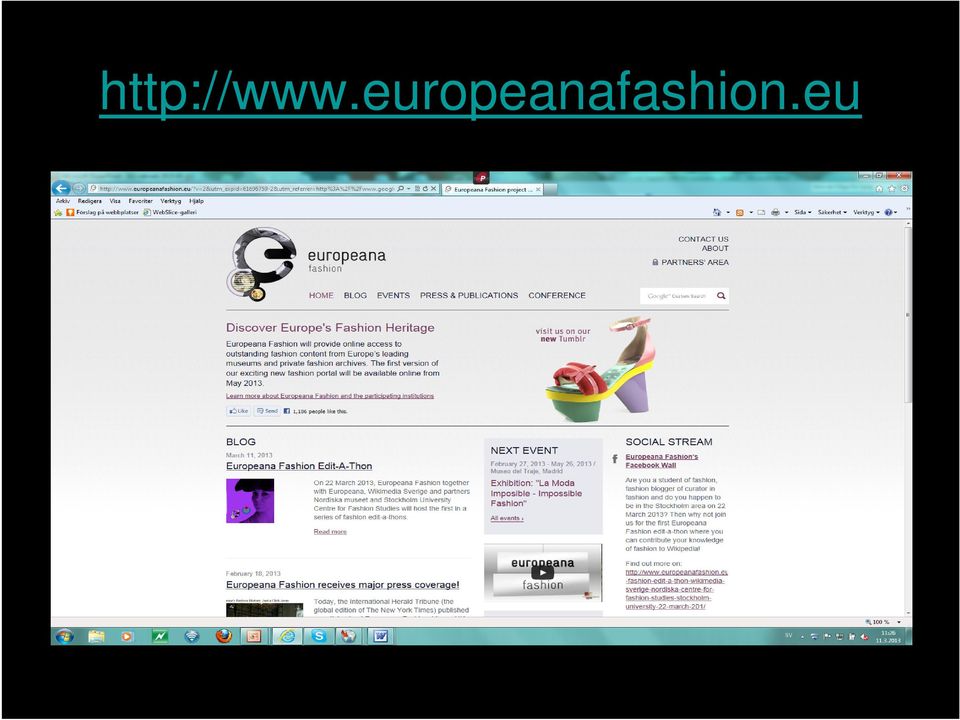The width and height of the screenshot is (960, 720).
Task: Open Microsoft Word from the taskbar
Action: (380, 636)
